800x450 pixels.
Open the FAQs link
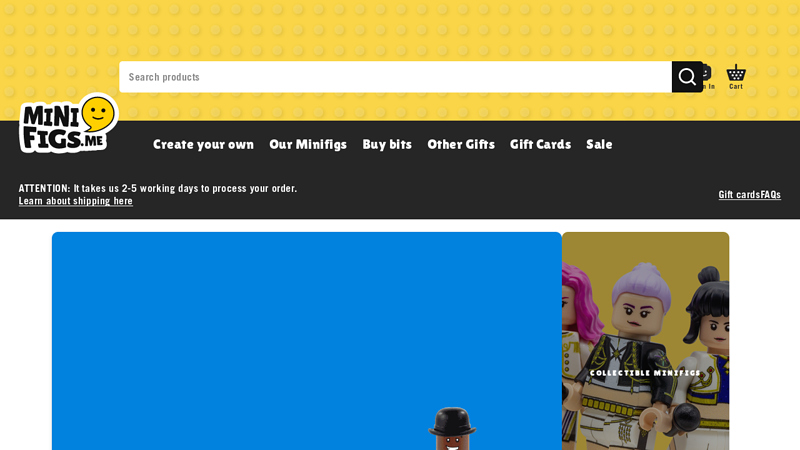click(x=770, y=195)
